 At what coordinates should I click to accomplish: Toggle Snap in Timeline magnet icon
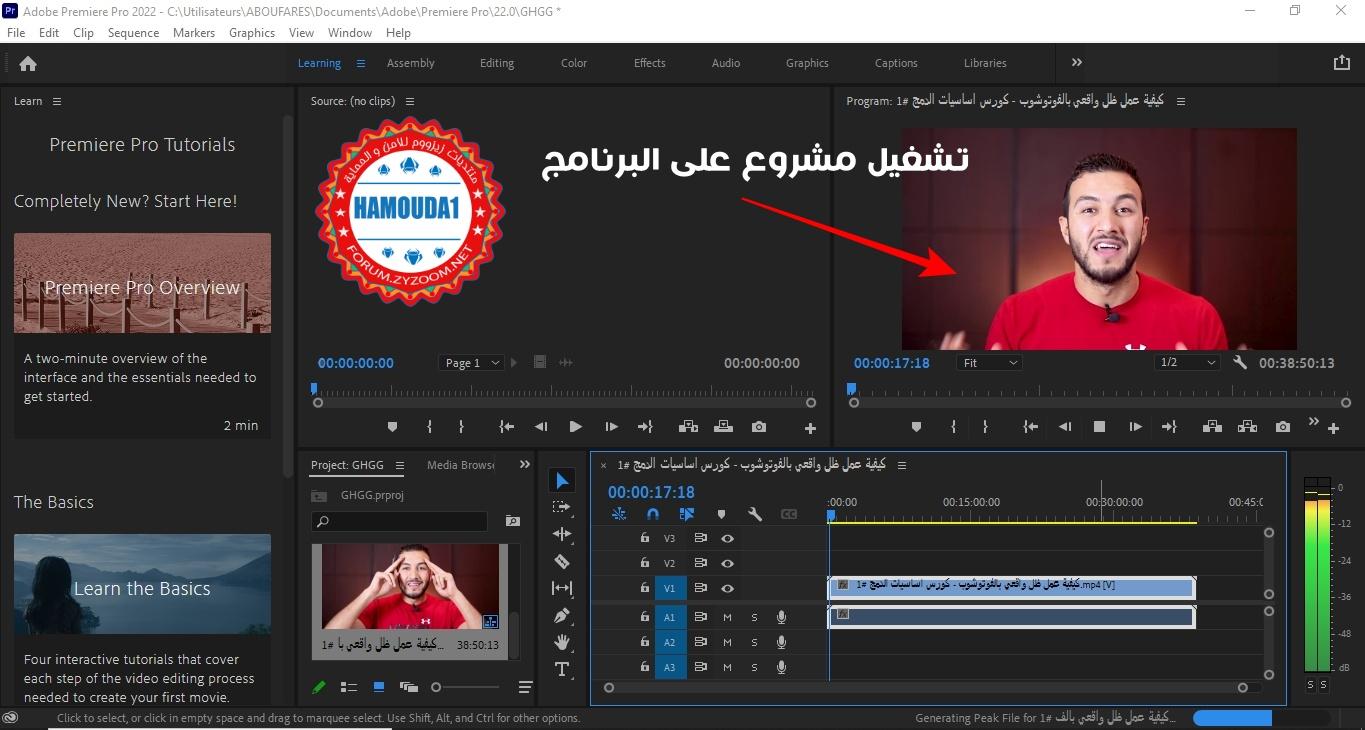(x=653, y=514)
